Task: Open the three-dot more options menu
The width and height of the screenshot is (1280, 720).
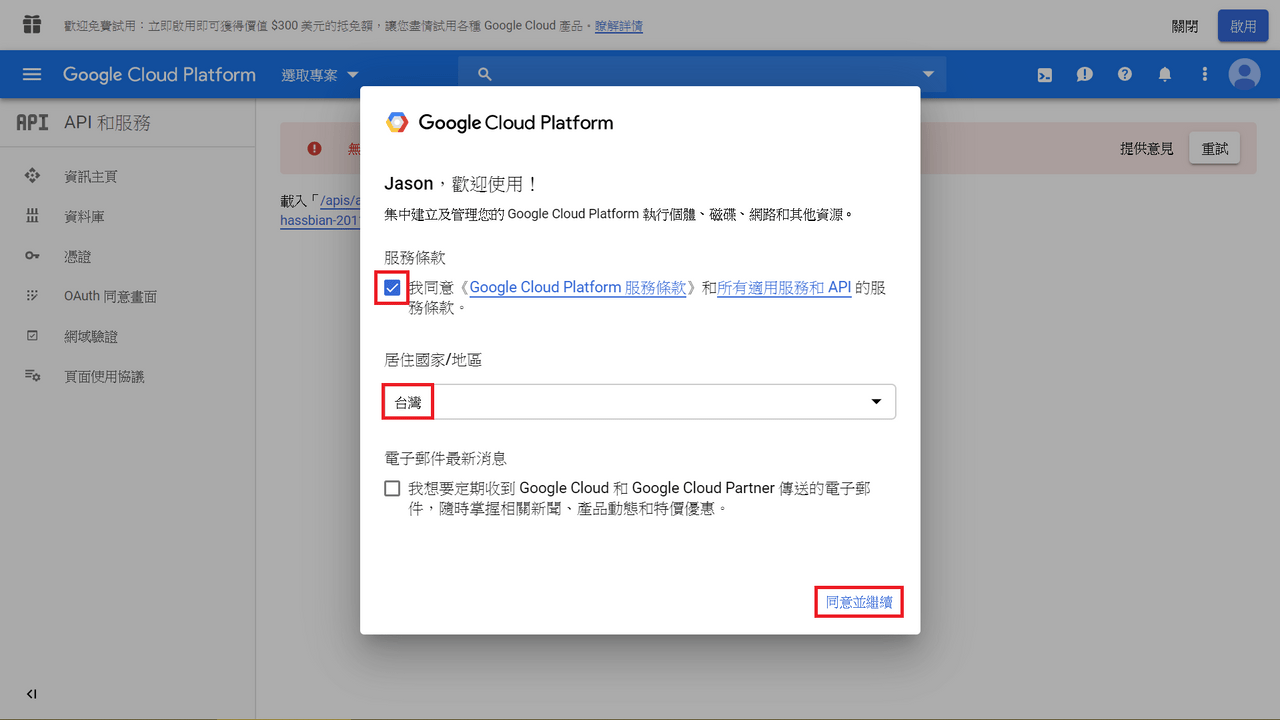Action: point(1205,74)
